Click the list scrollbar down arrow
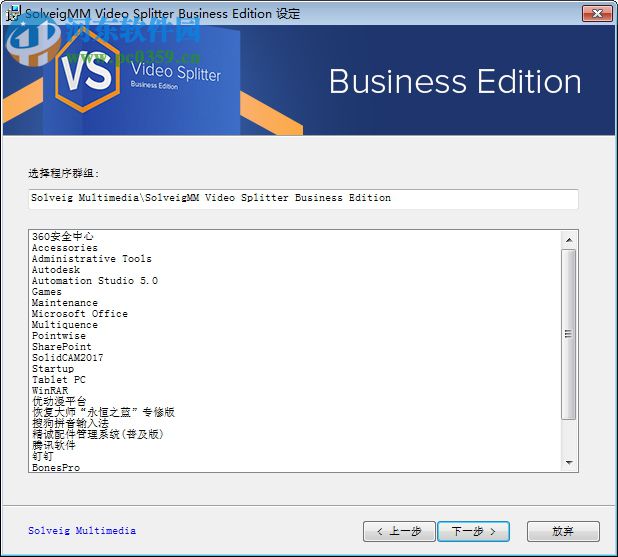 [569, 463]
